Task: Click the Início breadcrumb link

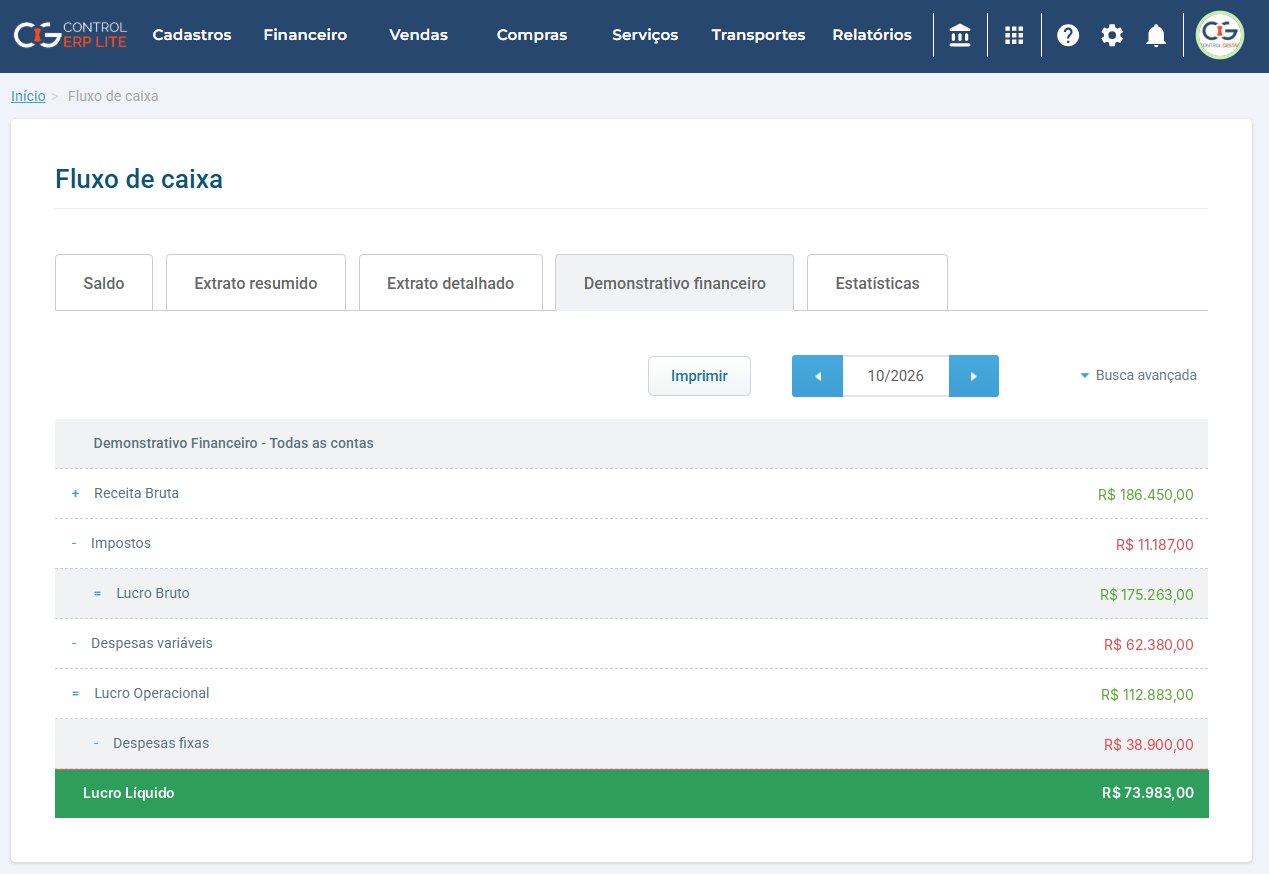Action: [x=28, y=96]
